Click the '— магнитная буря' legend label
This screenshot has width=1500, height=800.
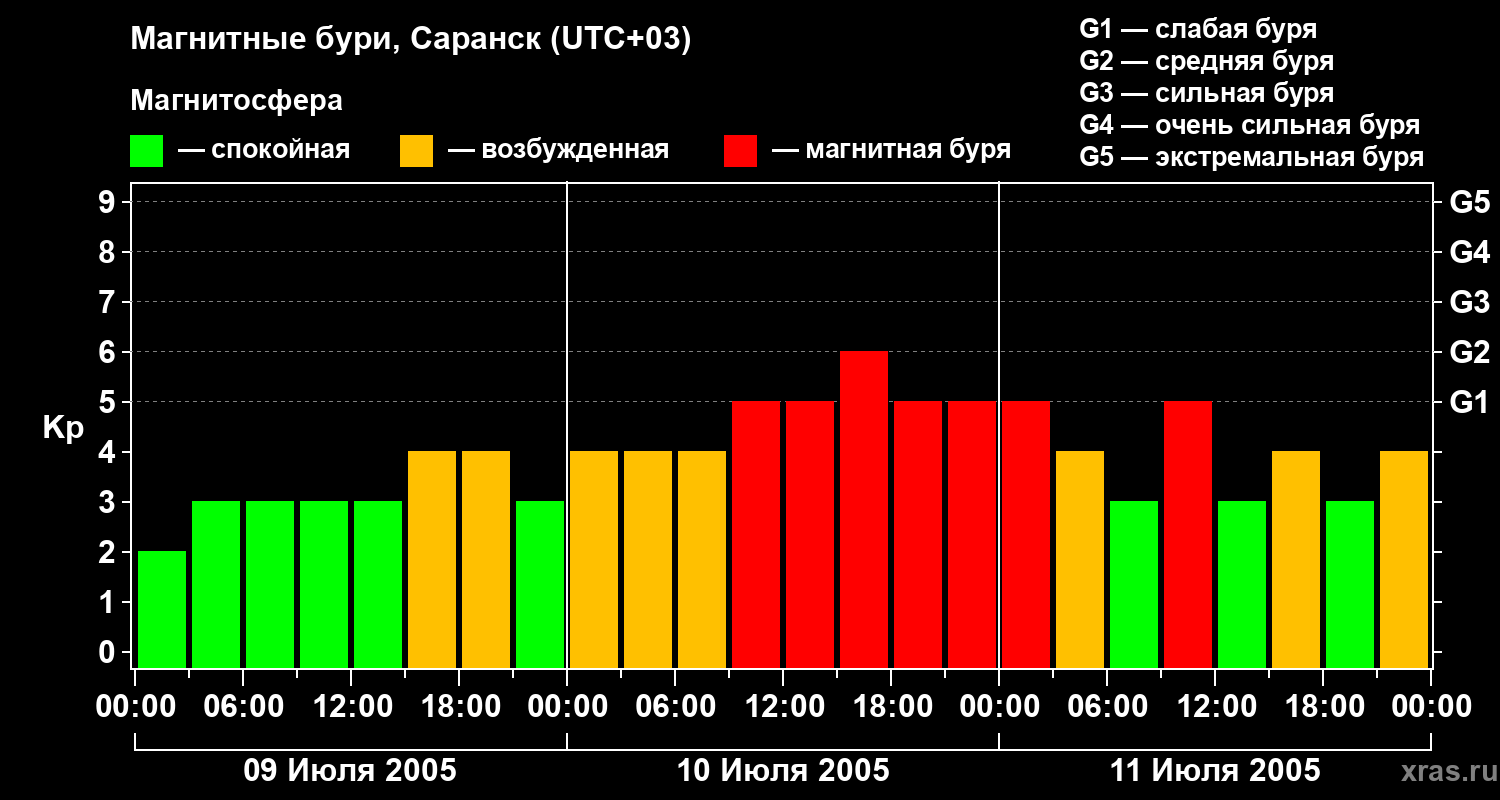(891, 150)
